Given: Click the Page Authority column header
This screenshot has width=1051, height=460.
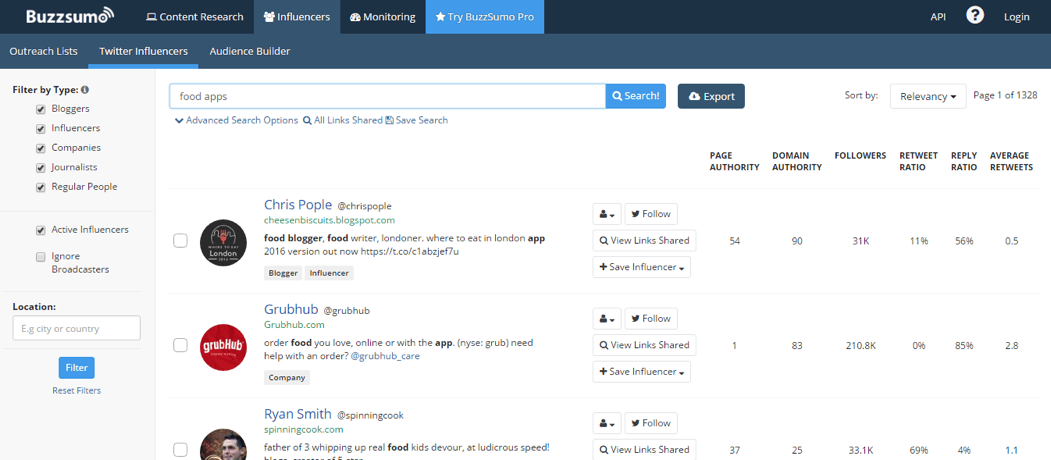Looking at the screenshot, I should click(x=735, y=161).
